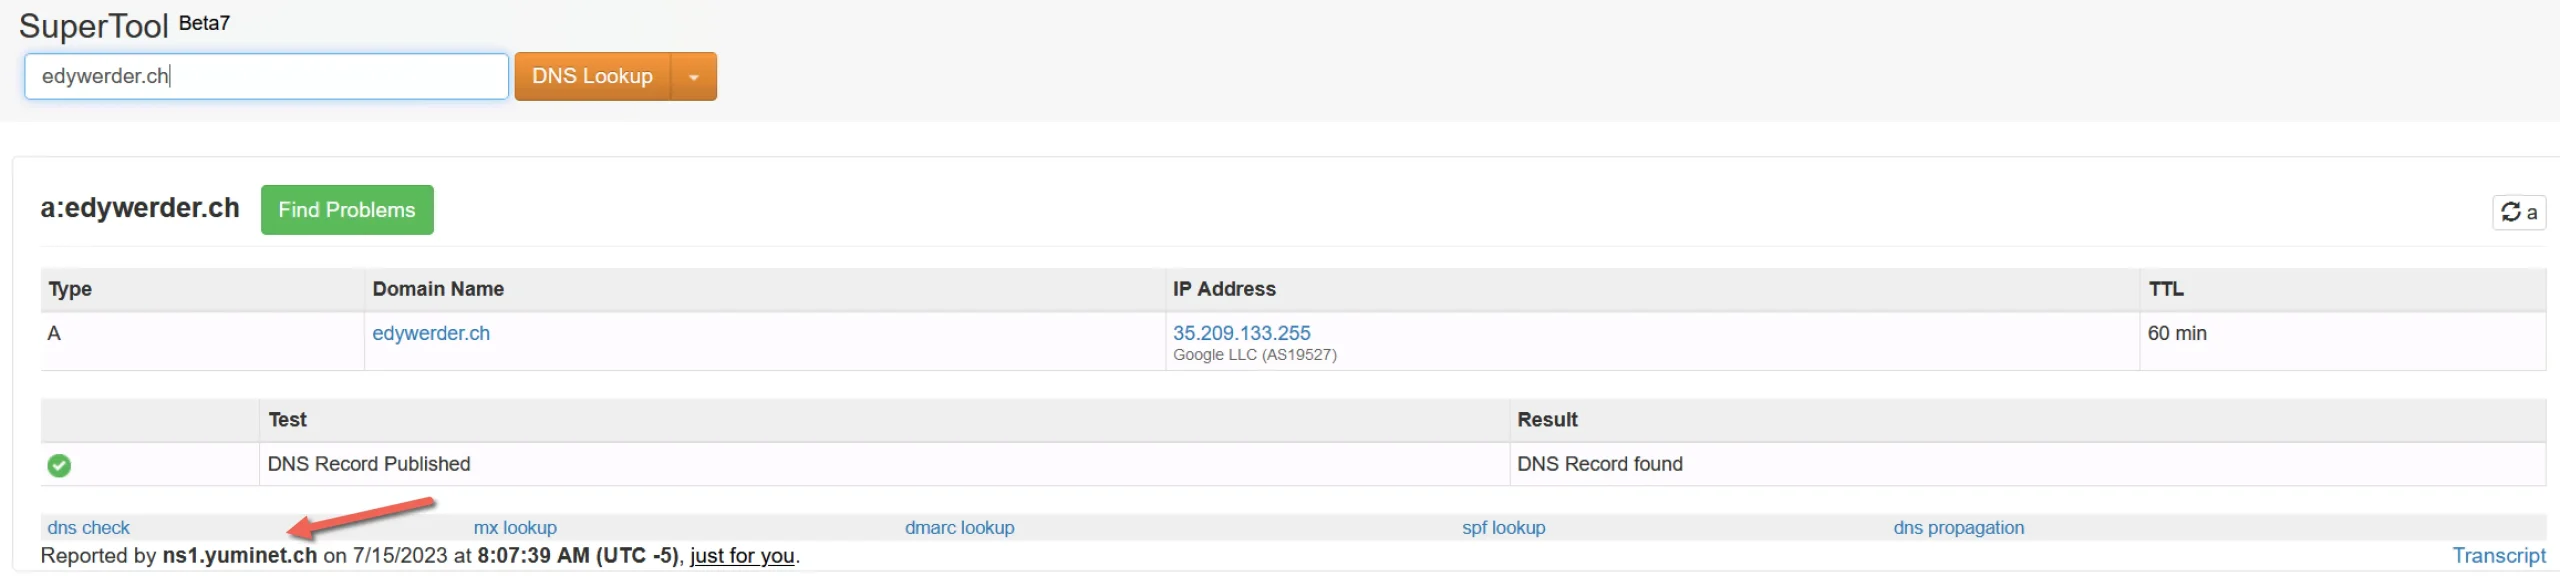The height and width of the screenshot is (576, 2560).
Task: Click the Find Problems button
Action: click(x=346, y=210)
